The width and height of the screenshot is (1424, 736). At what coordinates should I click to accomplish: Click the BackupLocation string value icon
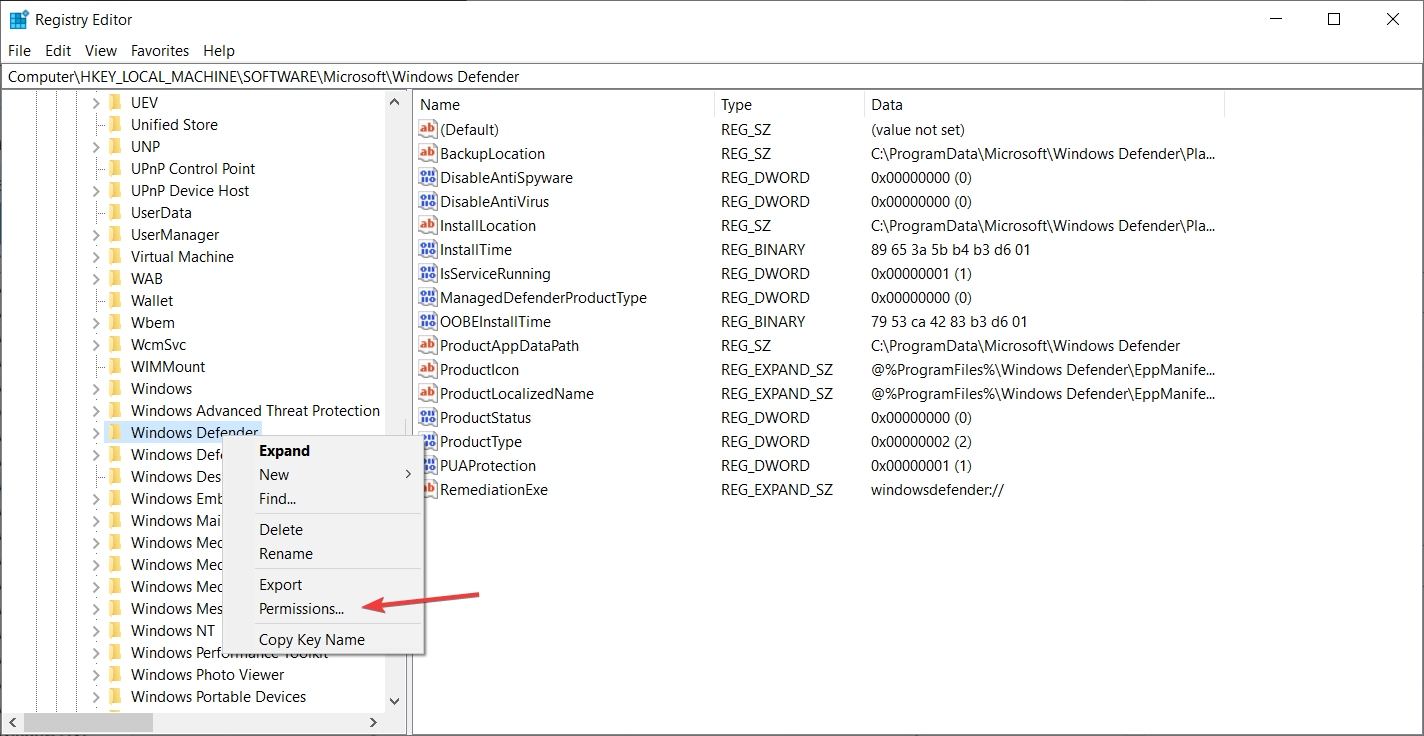(428, 153)
